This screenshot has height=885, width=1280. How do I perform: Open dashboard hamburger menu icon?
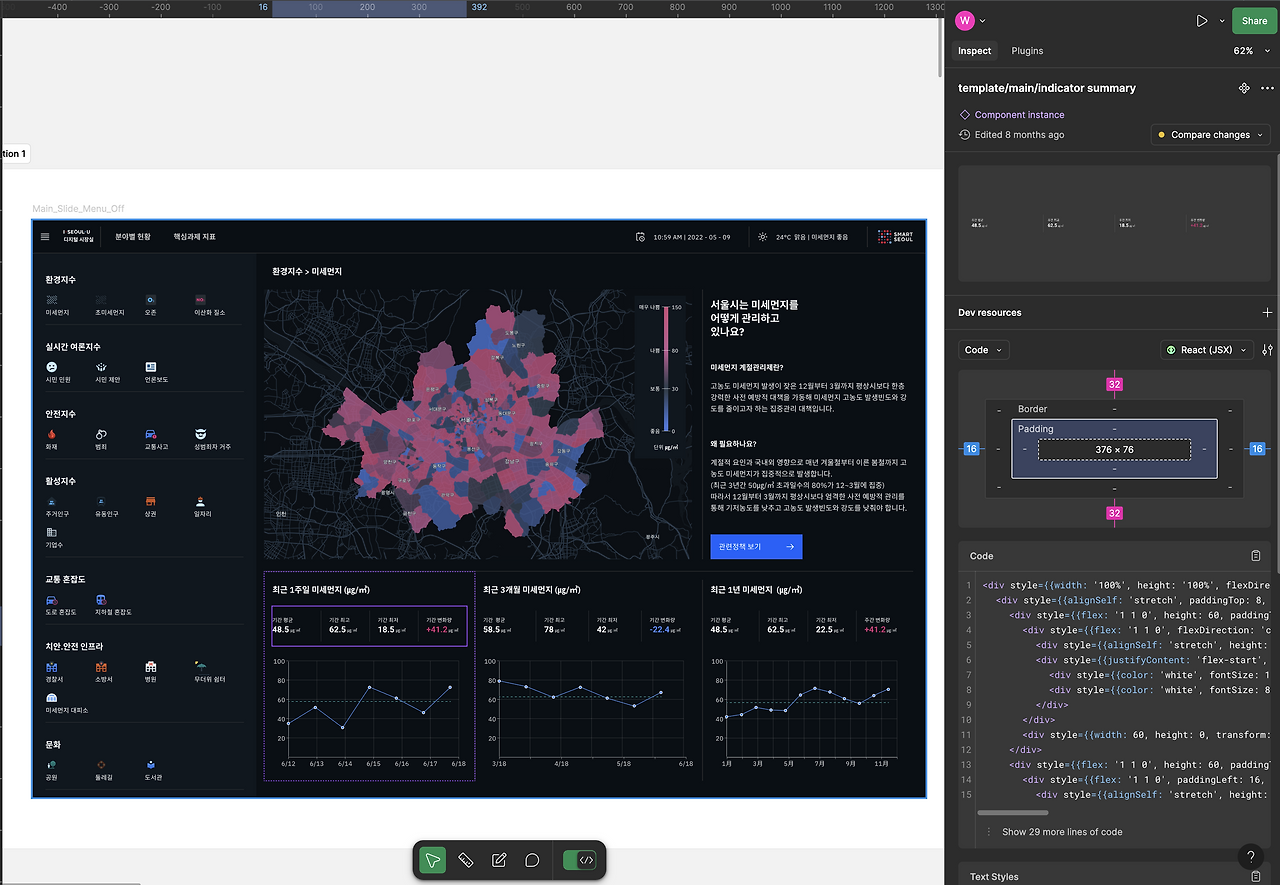[45, 237]
